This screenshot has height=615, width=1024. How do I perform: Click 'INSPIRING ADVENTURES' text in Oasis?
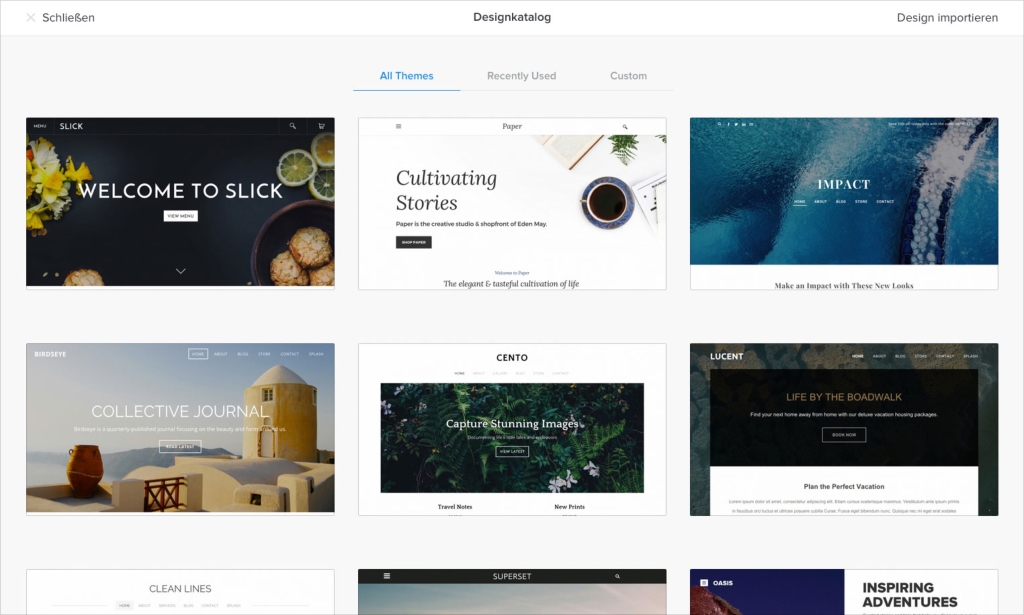pos(910,595)
